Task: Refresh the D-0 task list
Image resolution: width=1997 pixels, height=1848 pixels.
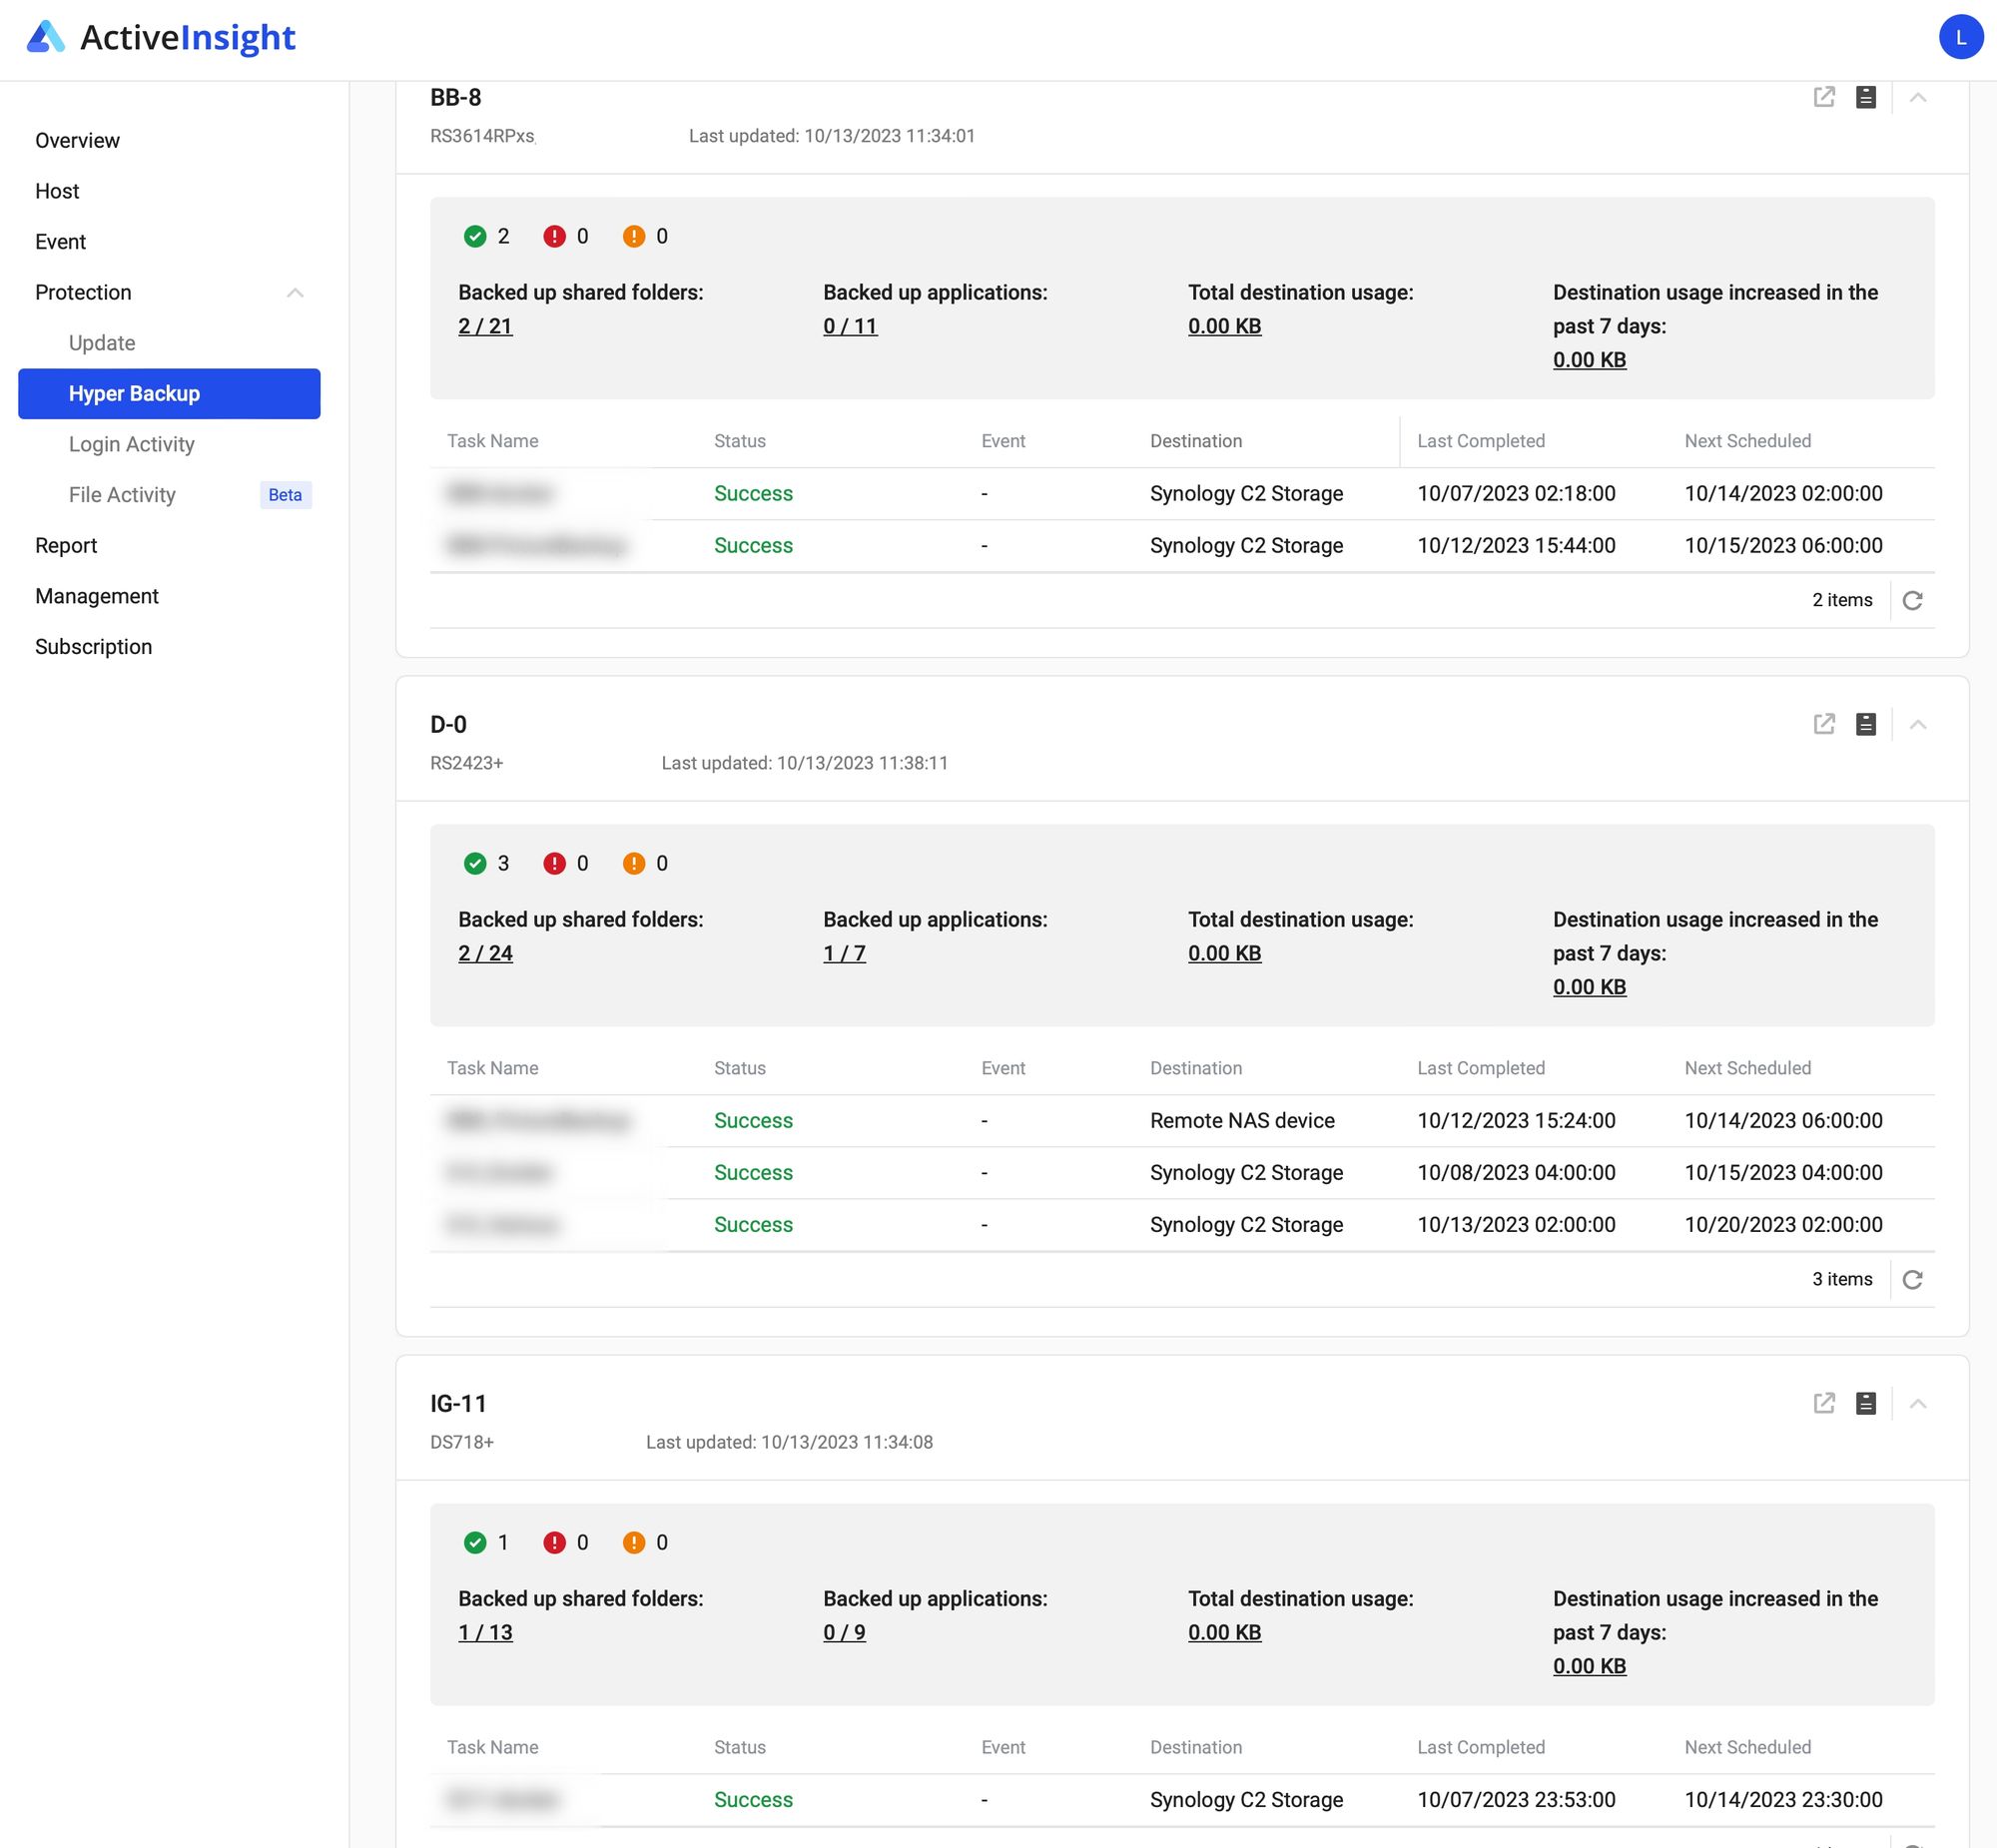Action: [x=1912, y=1279]
